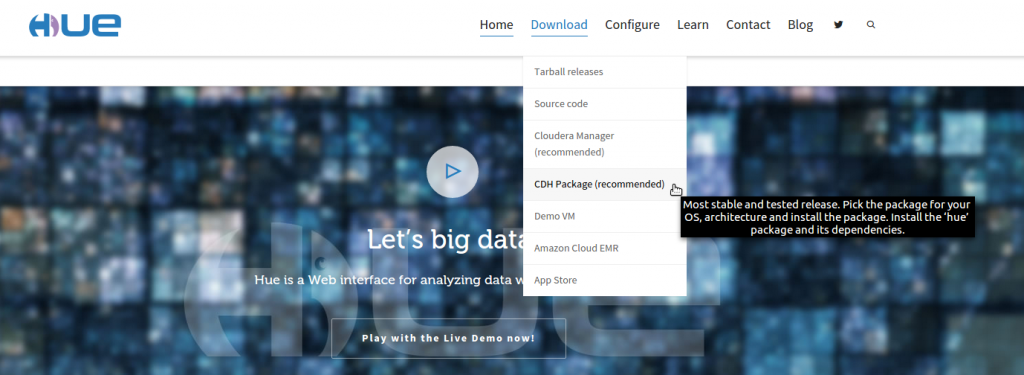
Task: Go to the Home nav item
Action: point(496,25)
